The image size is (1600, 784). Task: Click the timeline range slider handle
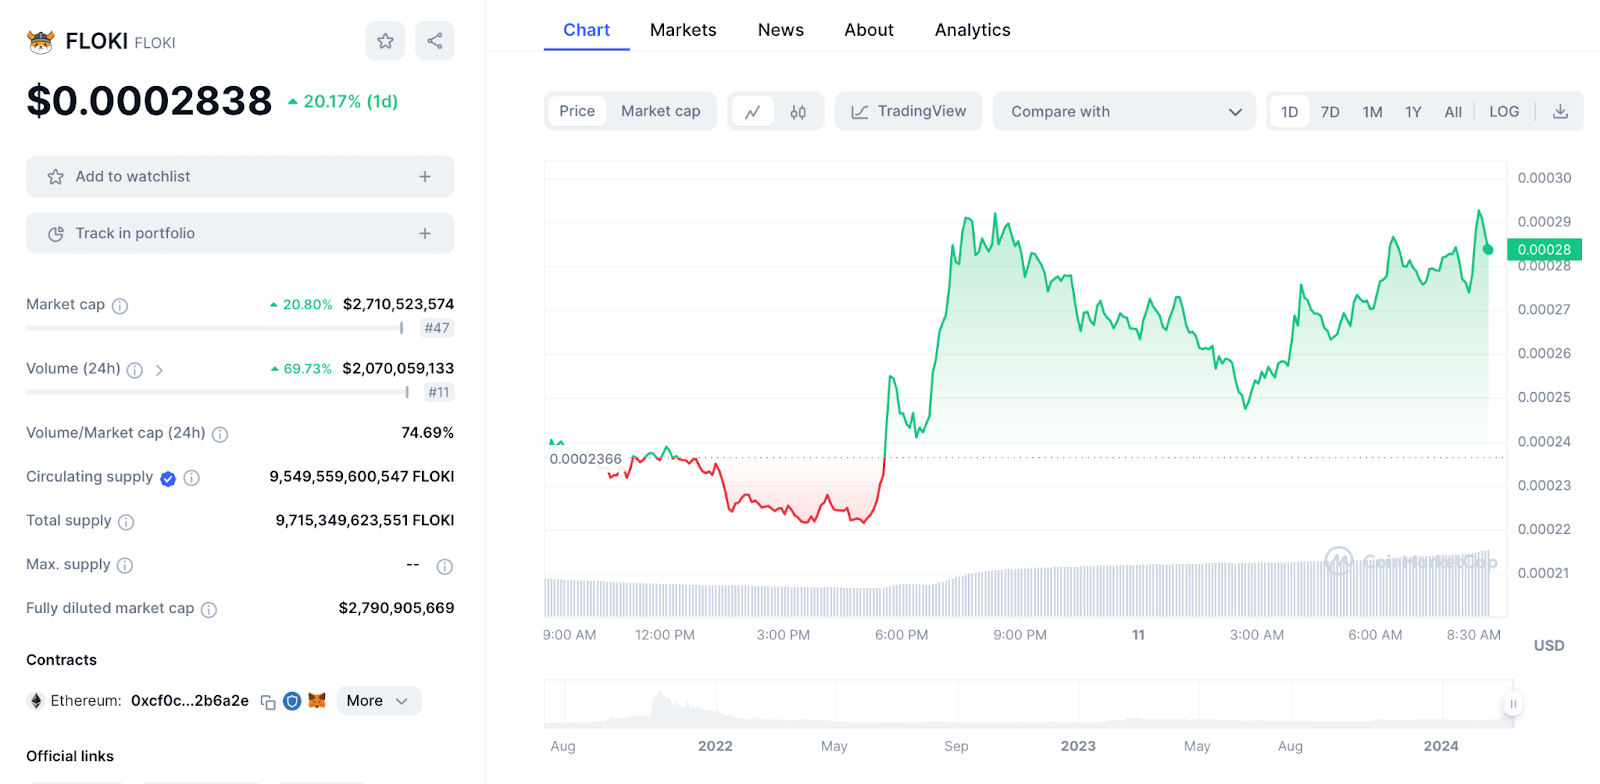point(1513,704)
